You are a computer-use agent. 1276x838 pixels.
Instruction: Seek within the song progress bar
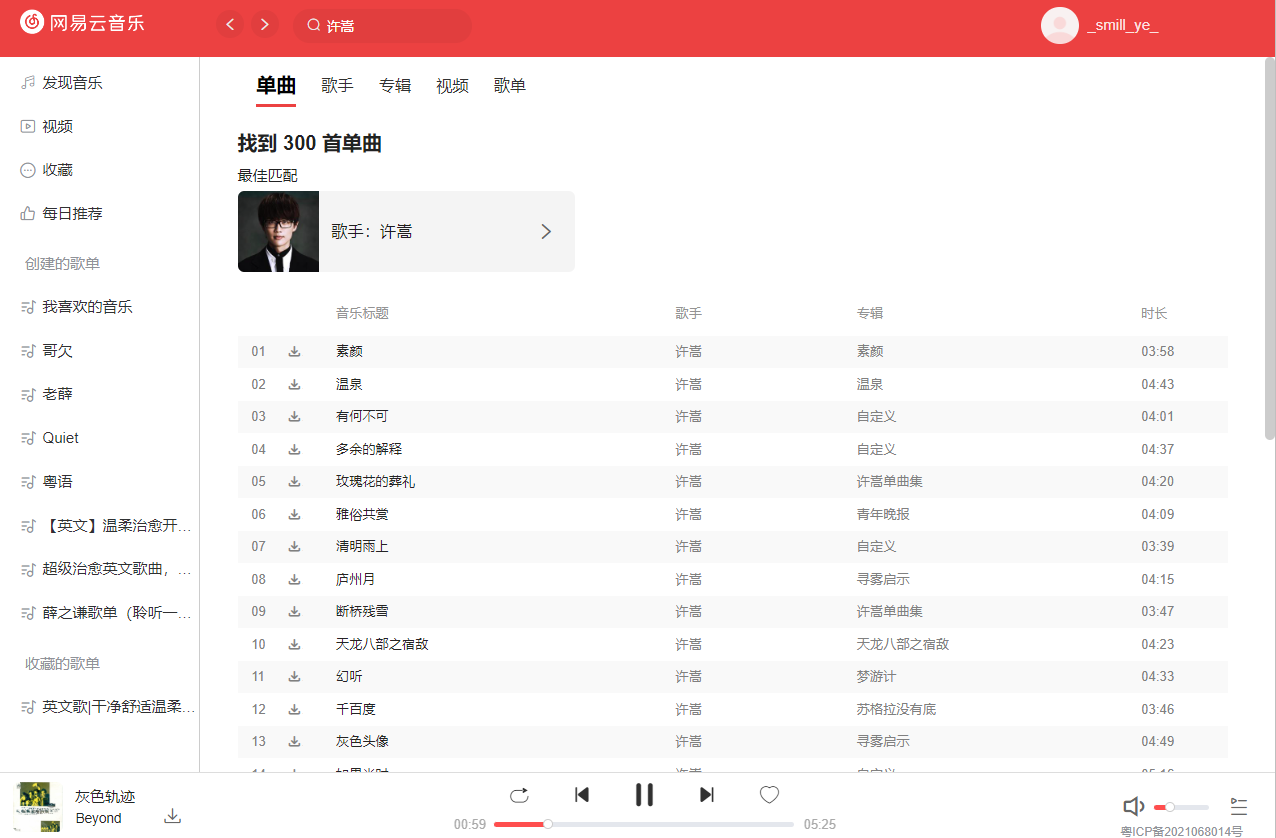pos(644,824)
